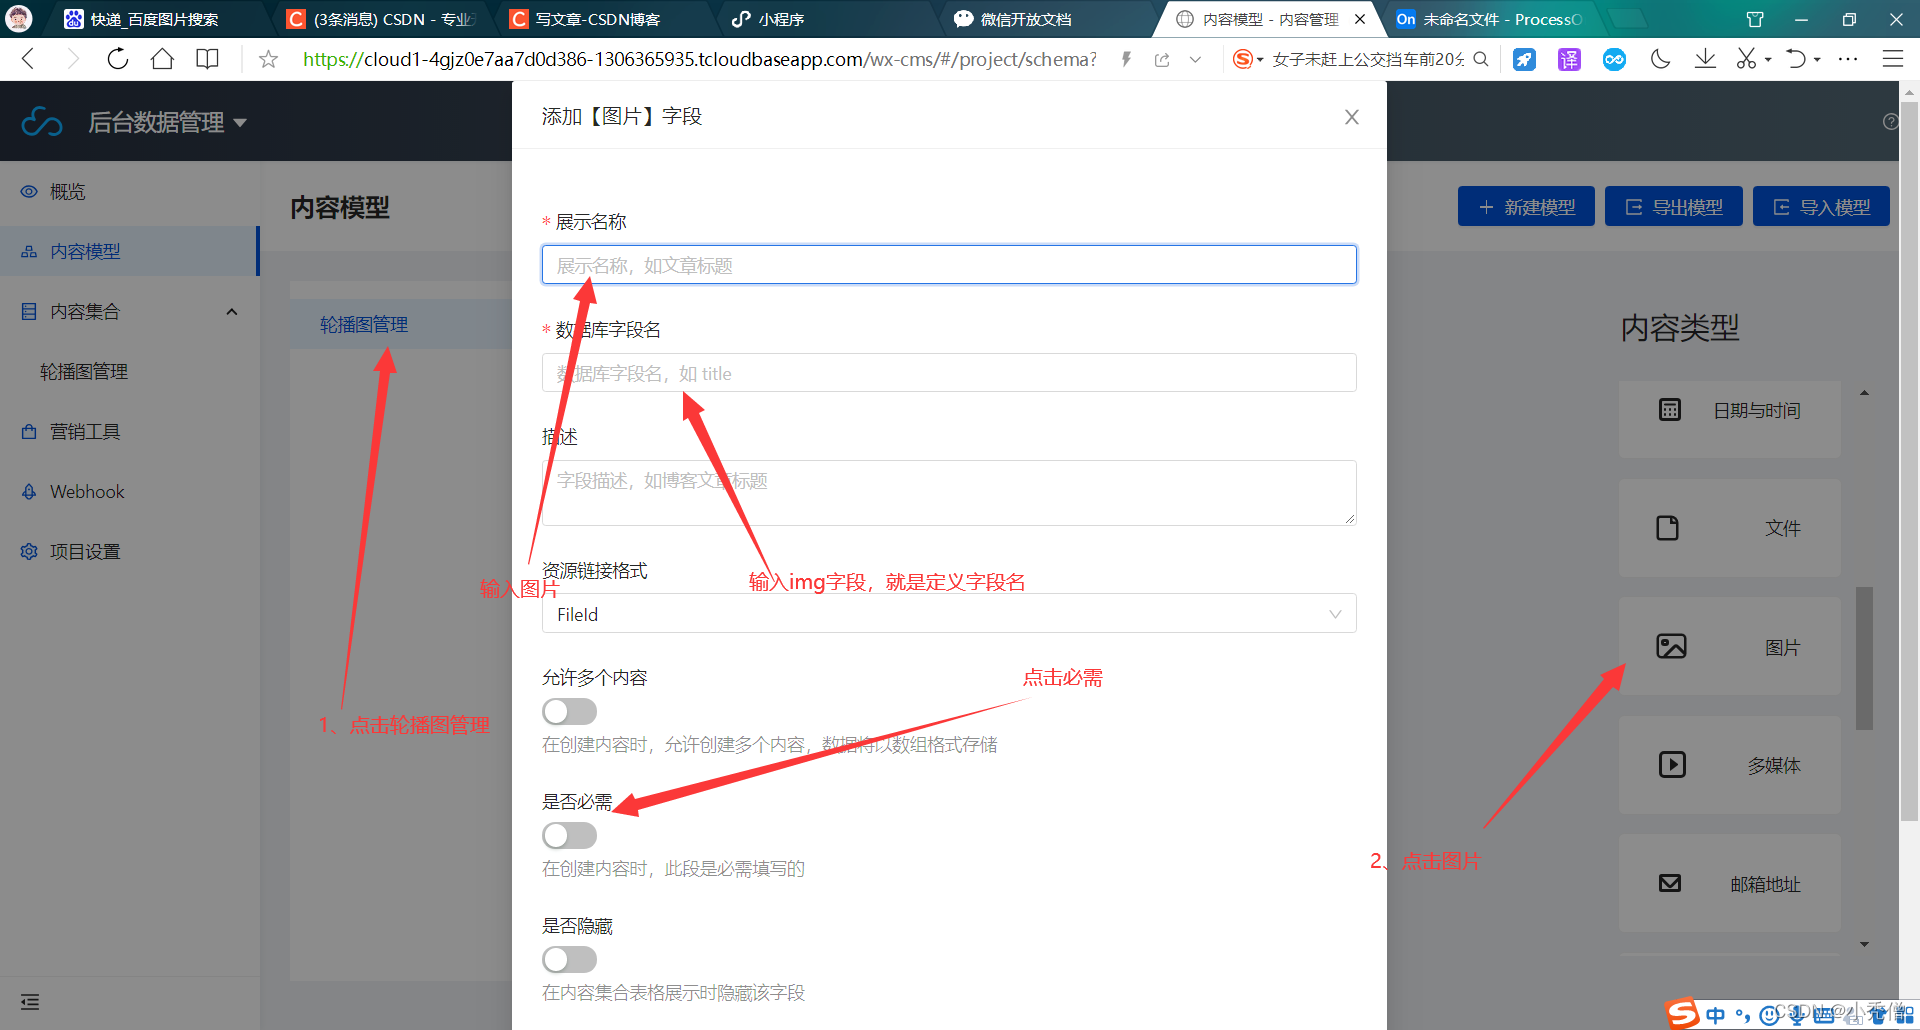Choose the 邮箱地址 content type
Viewport: 1920px width, 1030px height.
click(1730, 884)
